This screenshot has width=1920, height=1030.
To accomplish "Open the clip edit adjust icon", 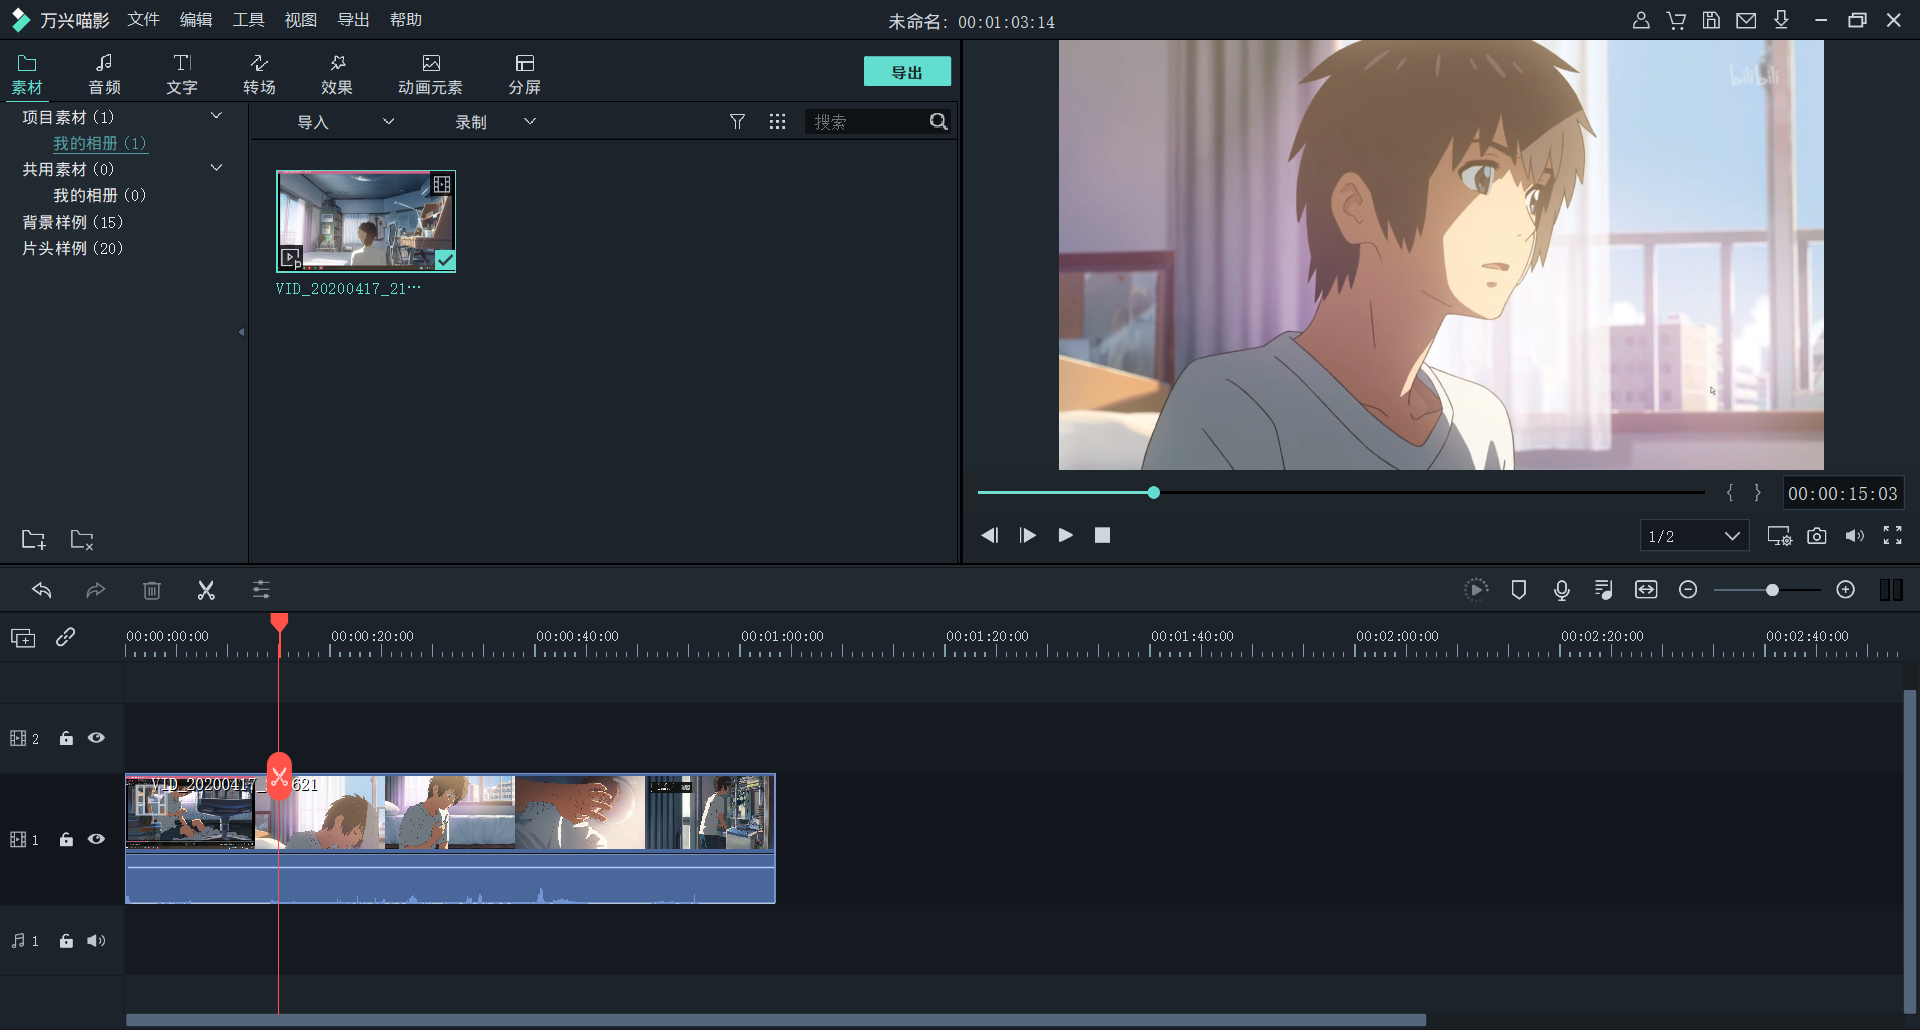I will (261, 590).
